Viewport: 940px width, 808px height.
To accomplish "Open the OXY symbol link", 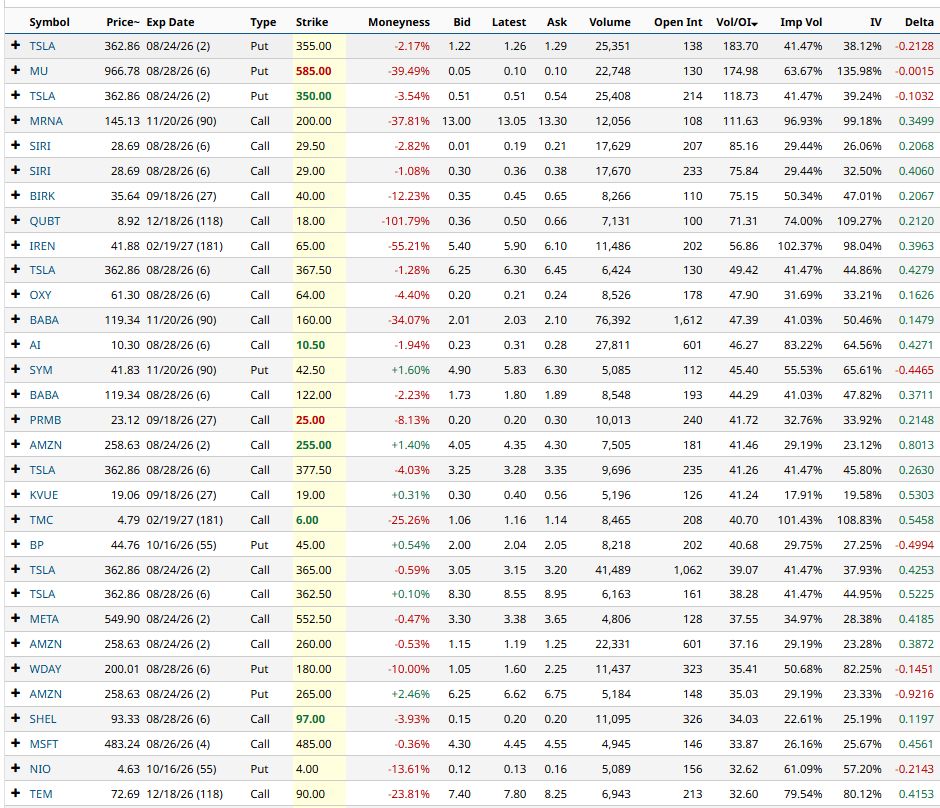I will (40, 295).
